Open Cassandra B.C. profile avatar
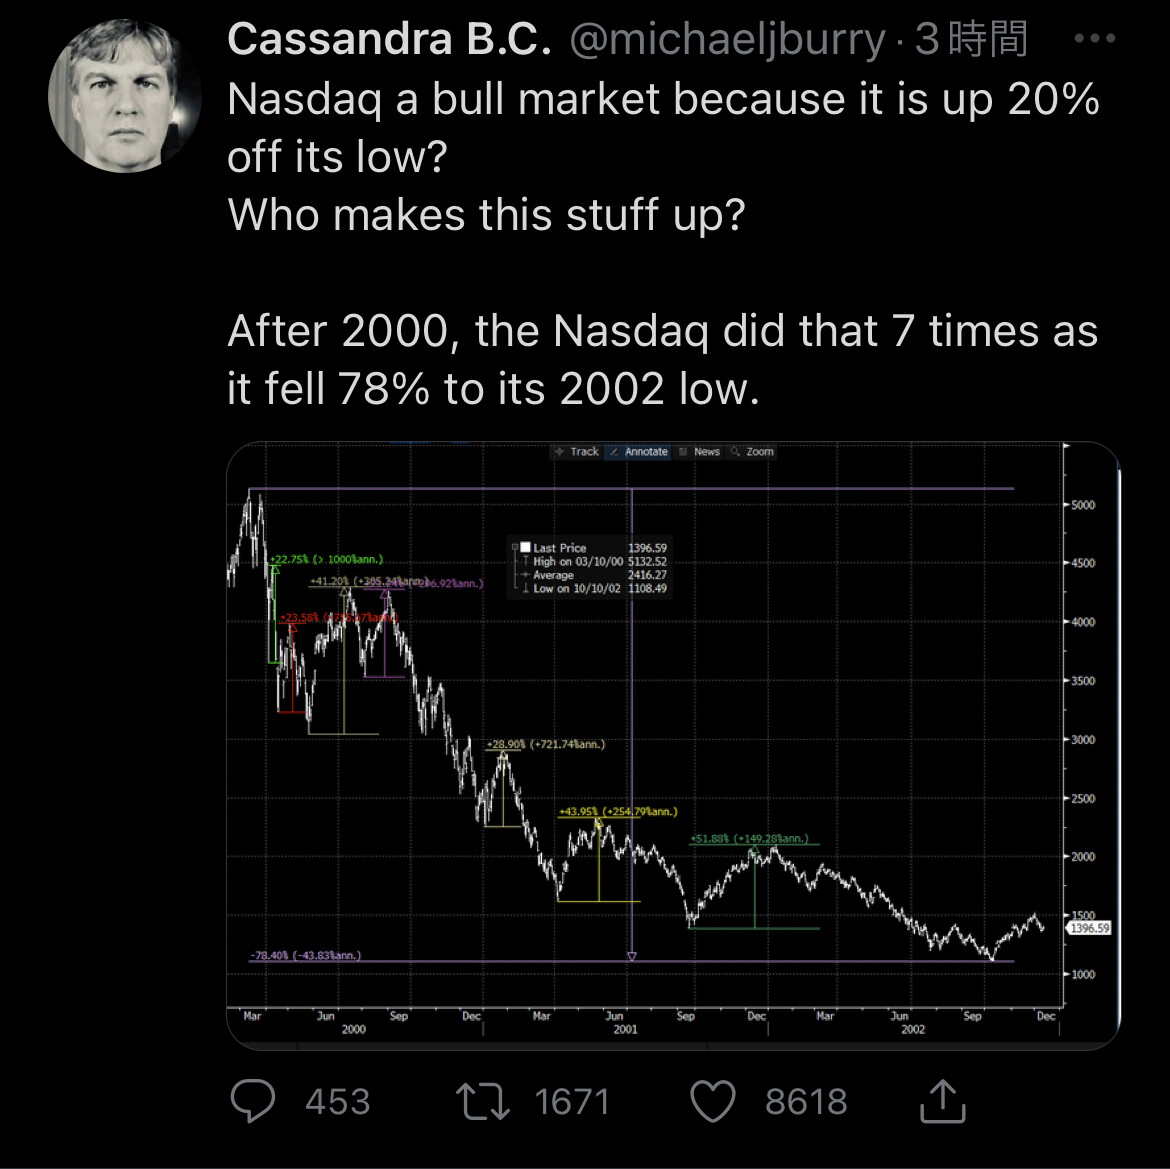This screenshot has width=1170, height=1169. 124,96
